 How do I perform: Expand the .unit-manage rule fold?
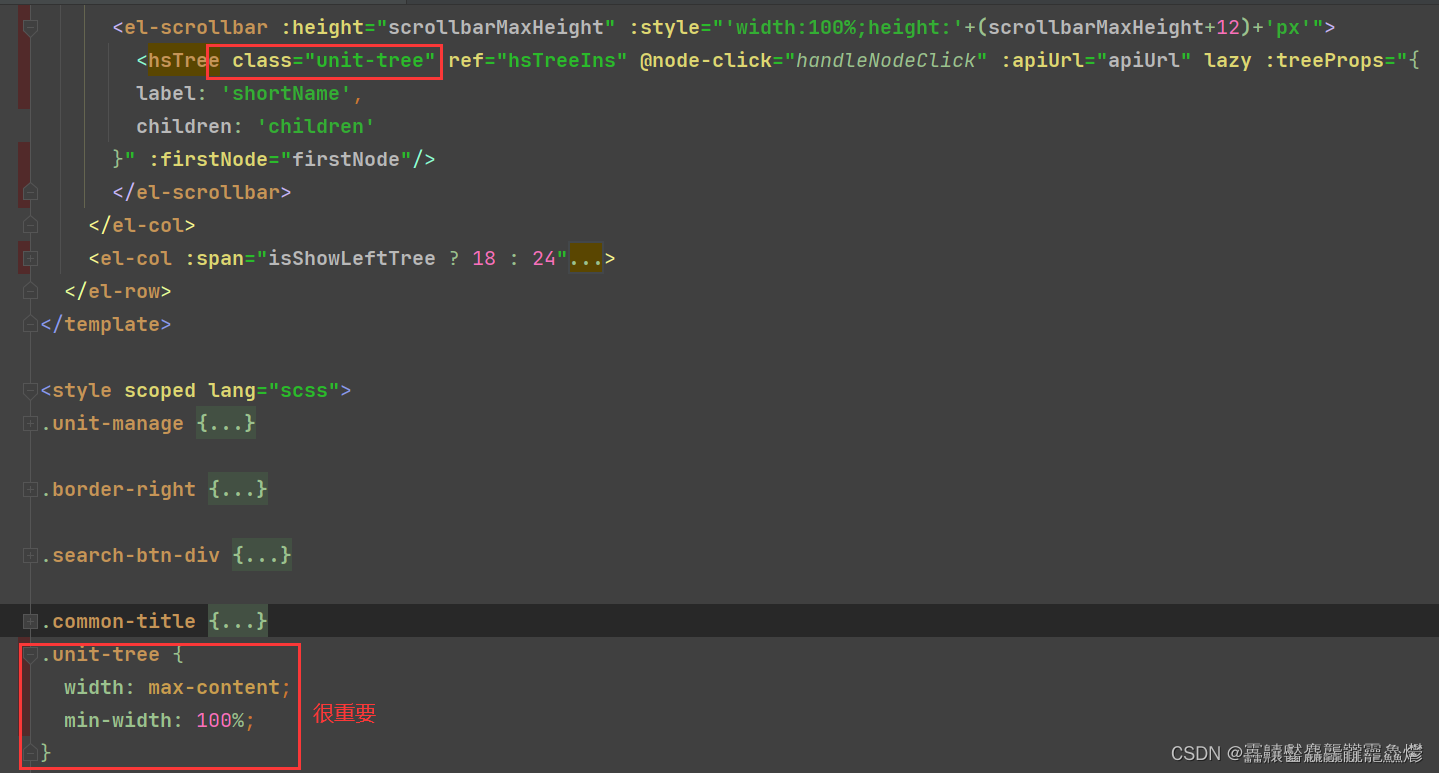click(x=30, y=423)
